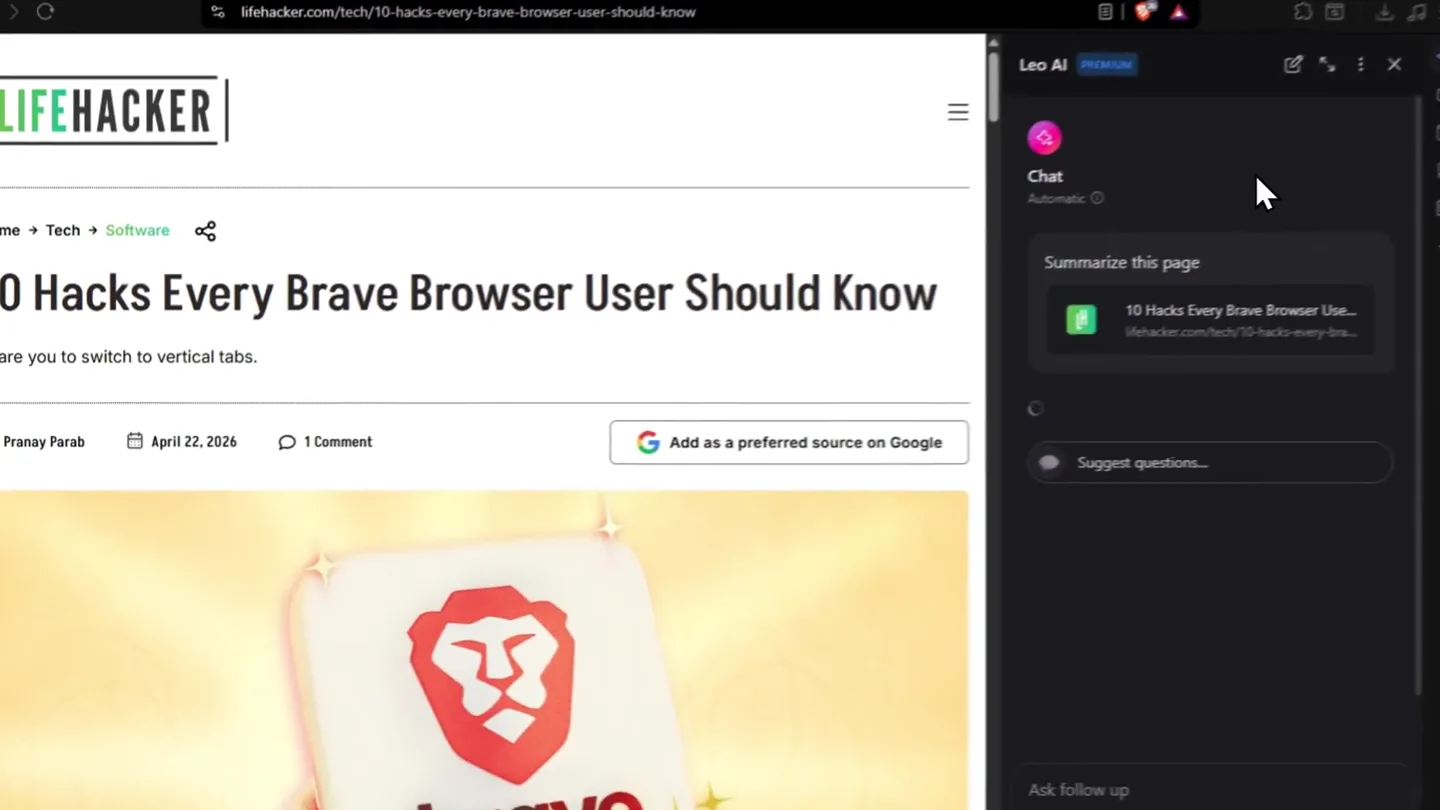Viewport: 1440px width, 810px height.
Task: Toggle Speedreader view icon in address bar
Action: pos(1105,12)
